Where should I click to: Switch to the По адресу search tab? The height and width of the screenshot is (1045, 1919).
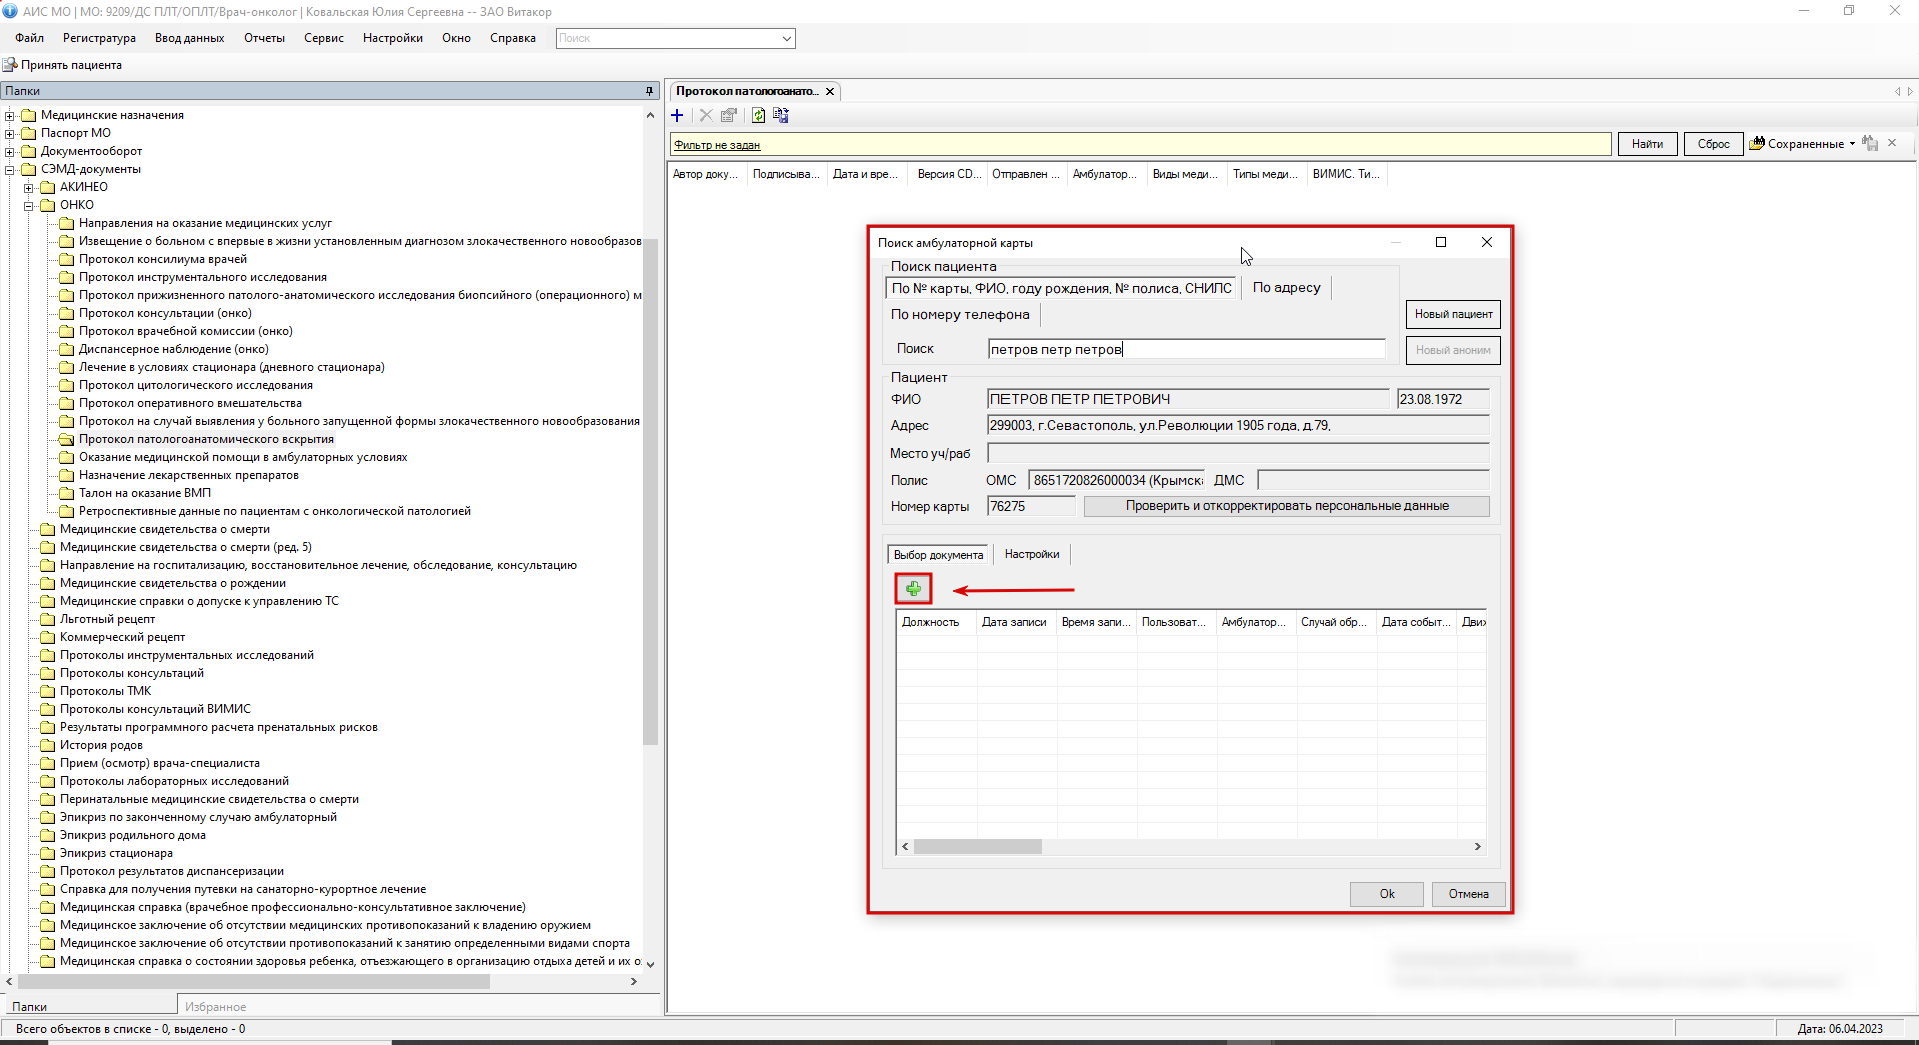click(x=1287, y=288)
